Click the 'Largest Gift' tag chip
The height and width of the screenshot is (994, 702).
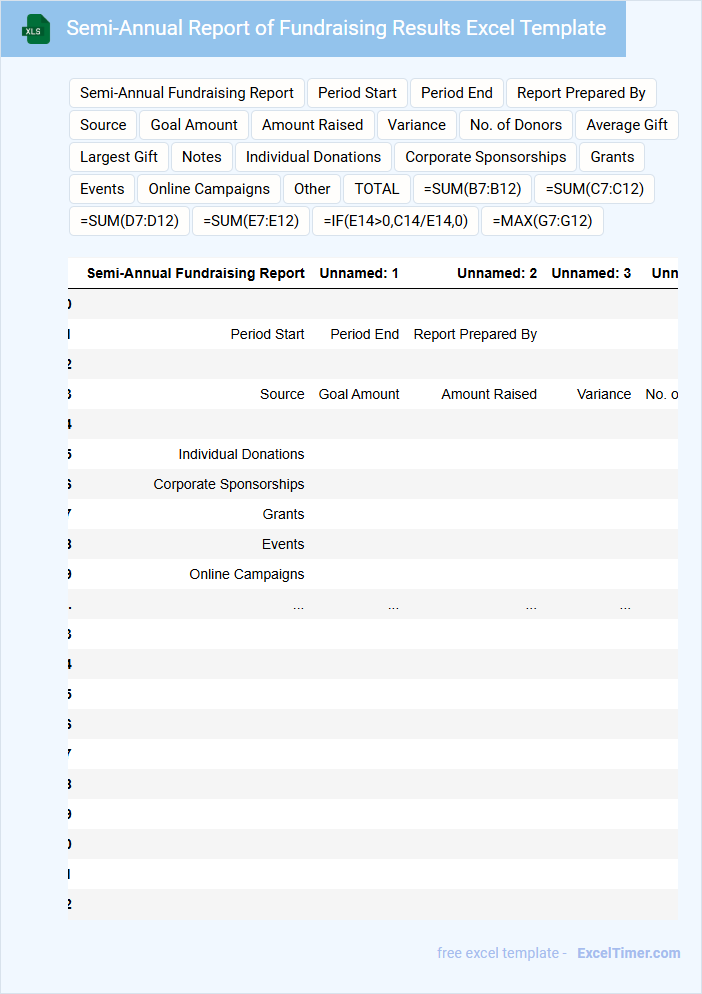(119, 157)
